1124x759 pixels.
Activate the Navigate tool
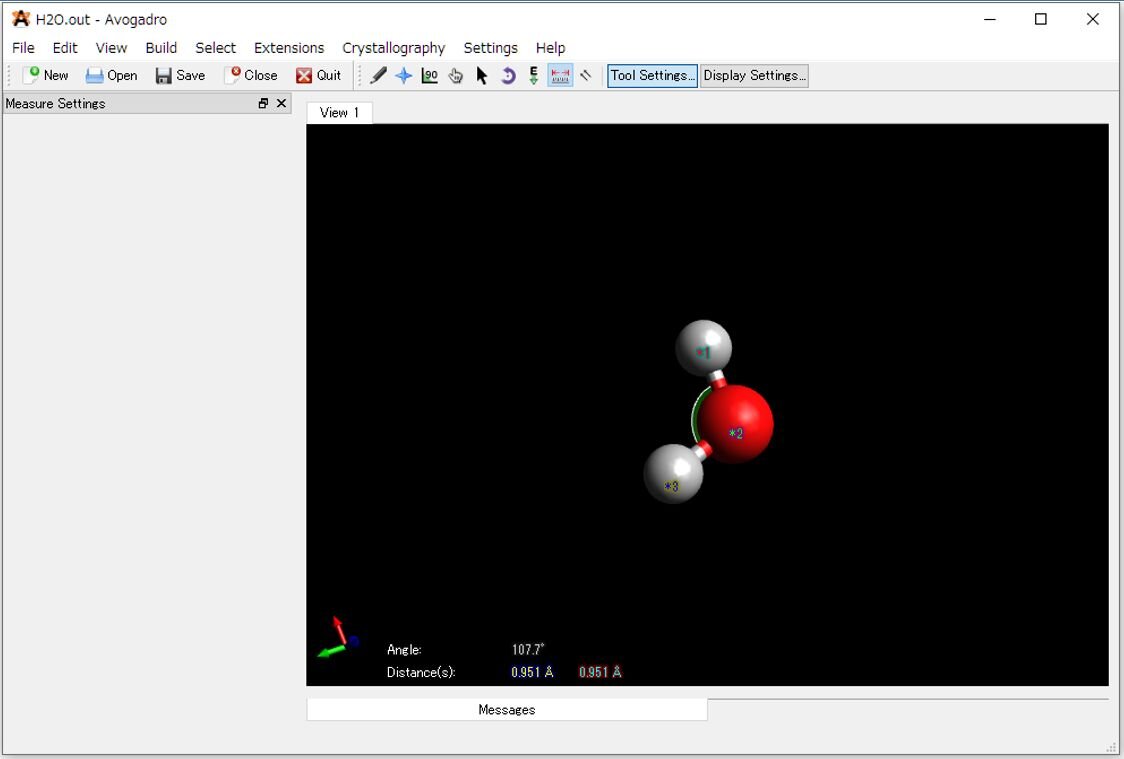(404, 75)
